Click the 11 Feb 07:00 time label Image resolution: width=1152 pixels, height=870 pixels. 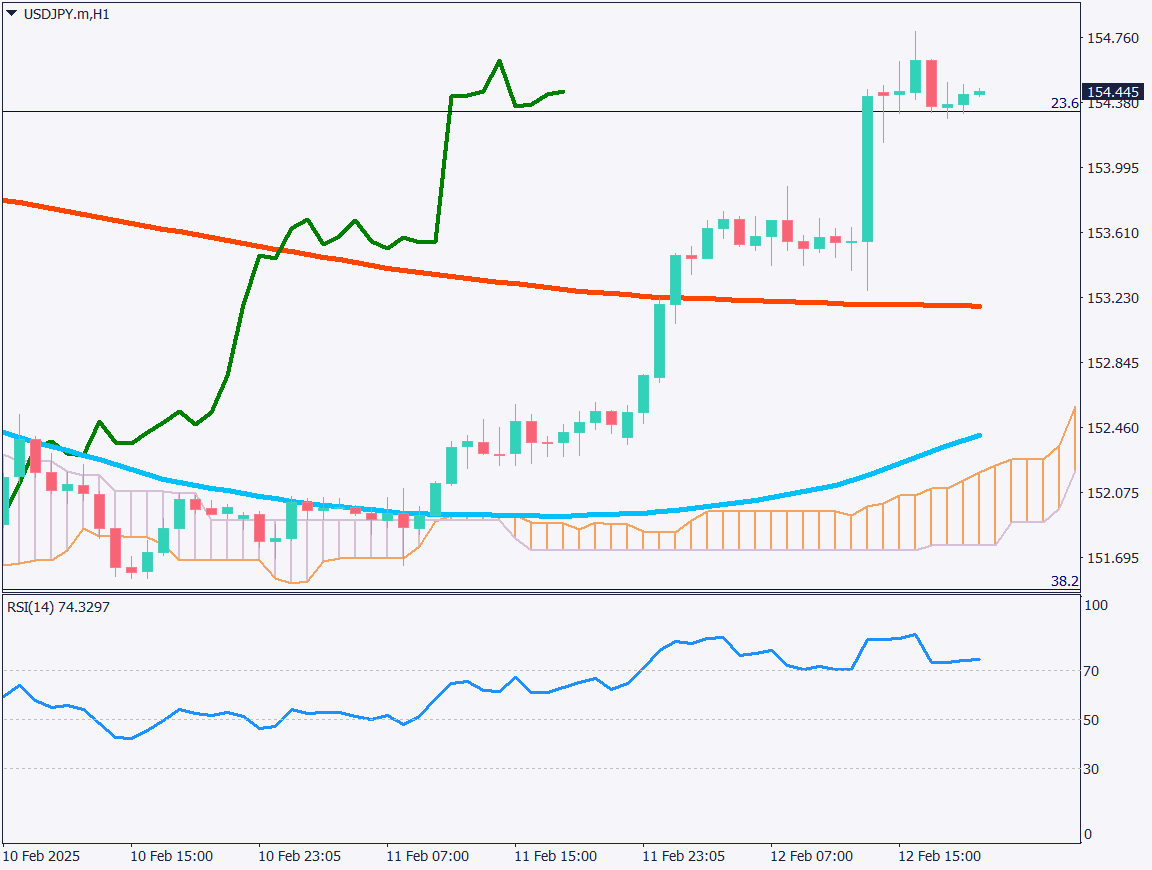[428, 857]
